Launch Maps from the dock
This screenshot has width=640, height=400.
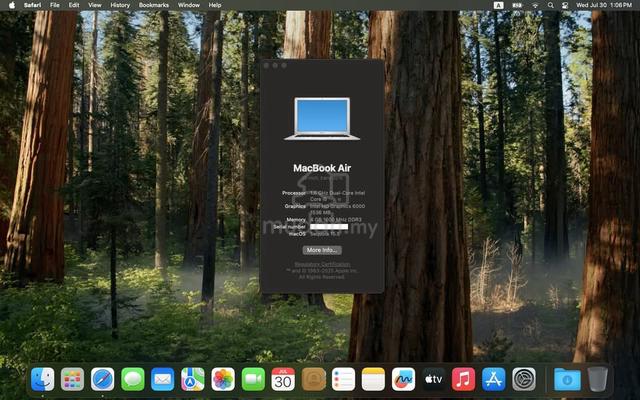pyautogui.click(x=193, y=379)
